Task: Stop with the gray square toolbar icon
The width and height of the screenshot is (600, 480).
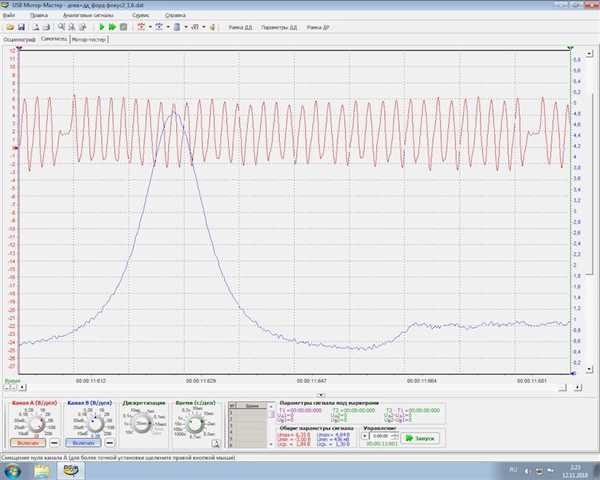Action: coord(124,27)
